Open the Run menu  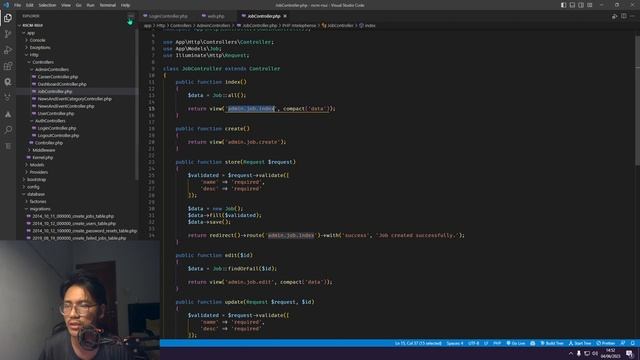(90, 5)
